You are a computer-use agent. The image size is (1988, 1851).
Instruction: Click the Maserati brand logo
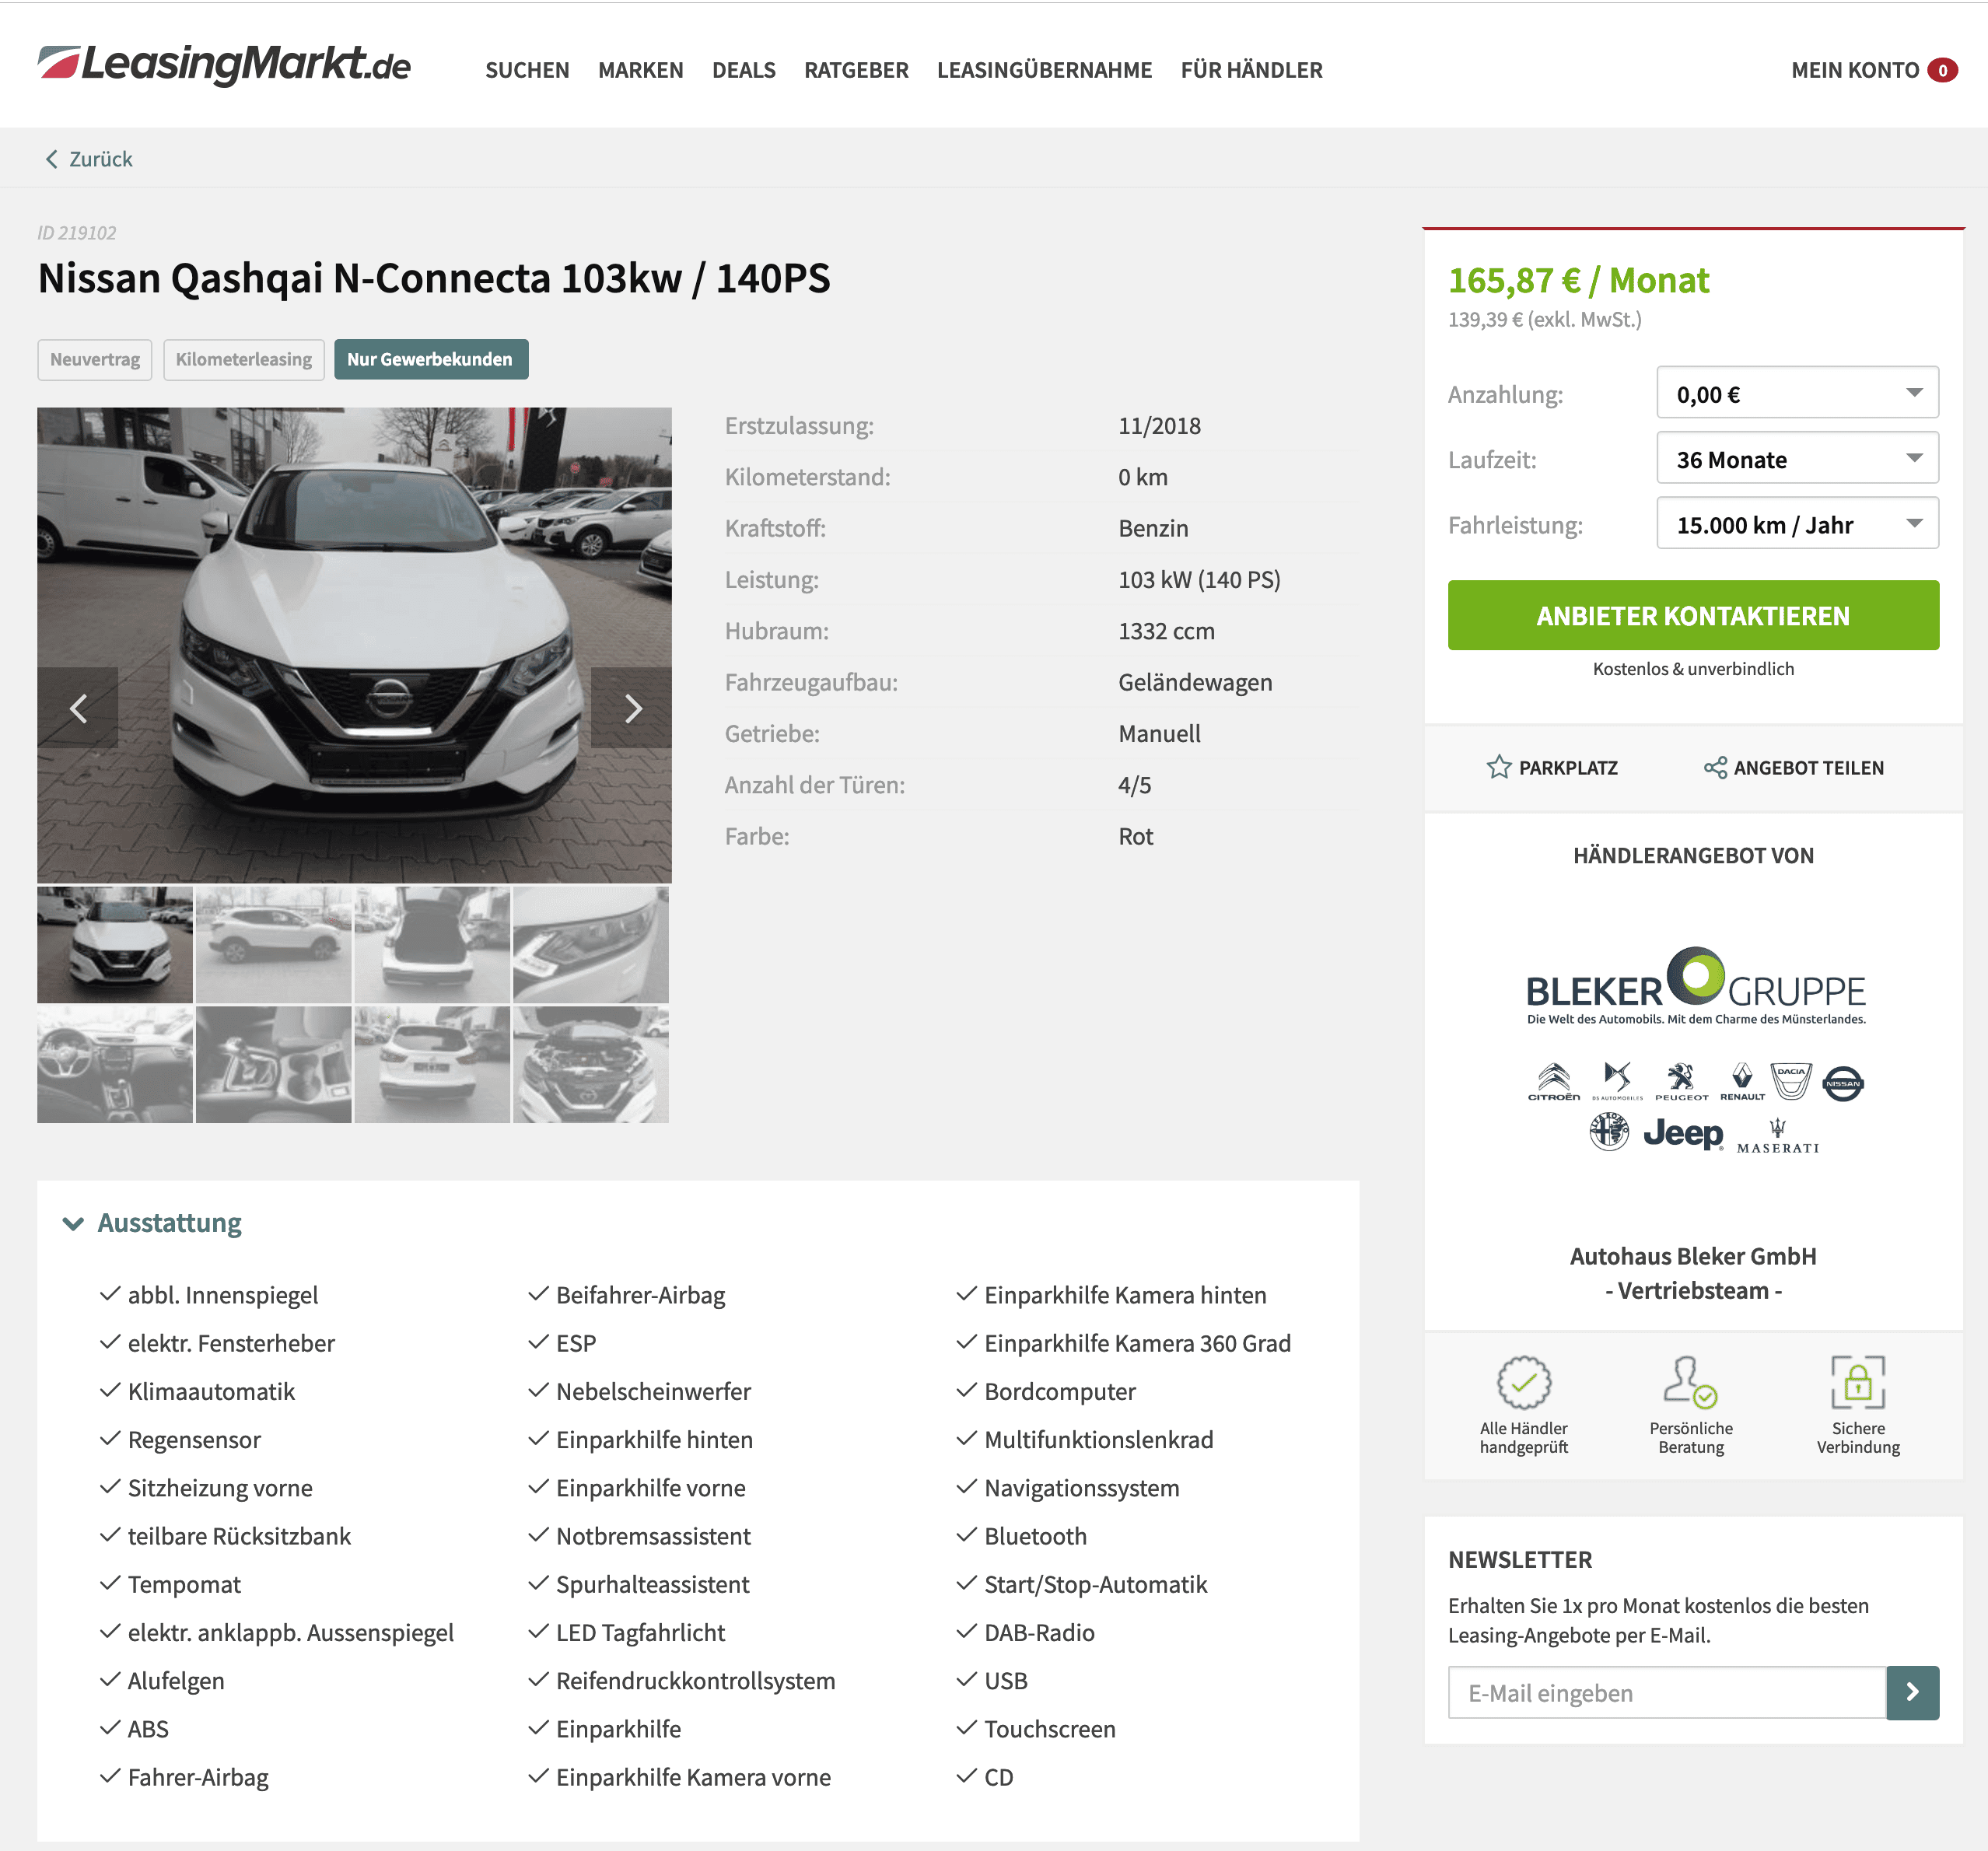tap(1777, 1136)
